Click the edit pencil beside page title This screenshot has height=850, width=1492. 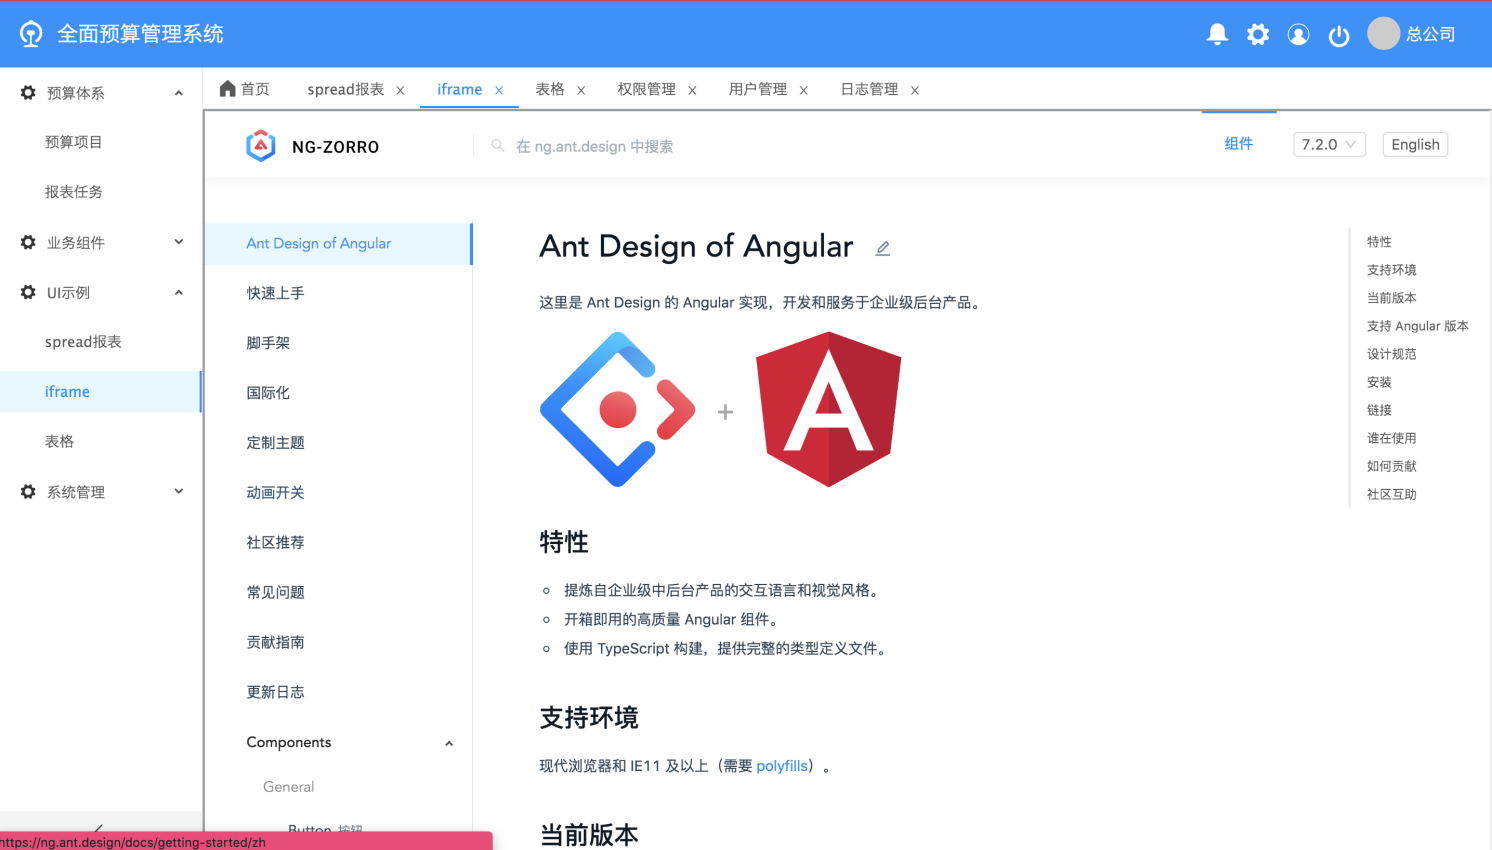[882, 248]
